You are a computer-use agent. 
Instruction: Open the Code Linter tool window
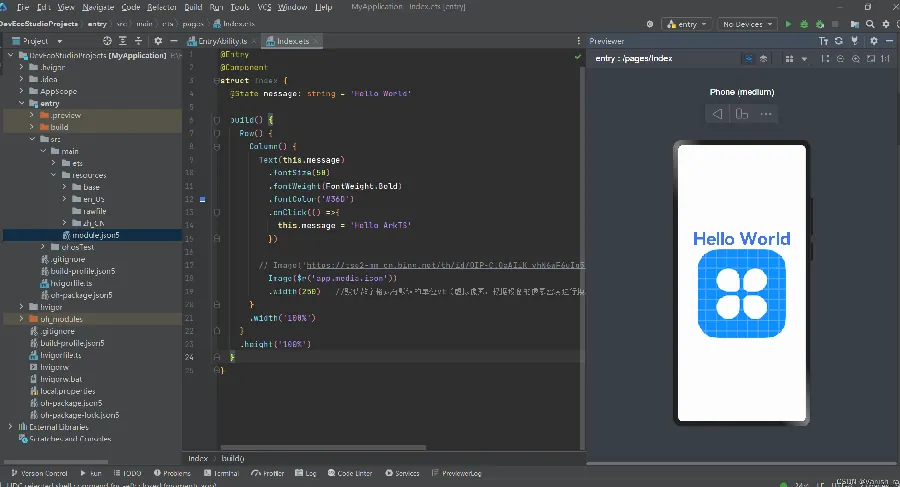(350, 473)
